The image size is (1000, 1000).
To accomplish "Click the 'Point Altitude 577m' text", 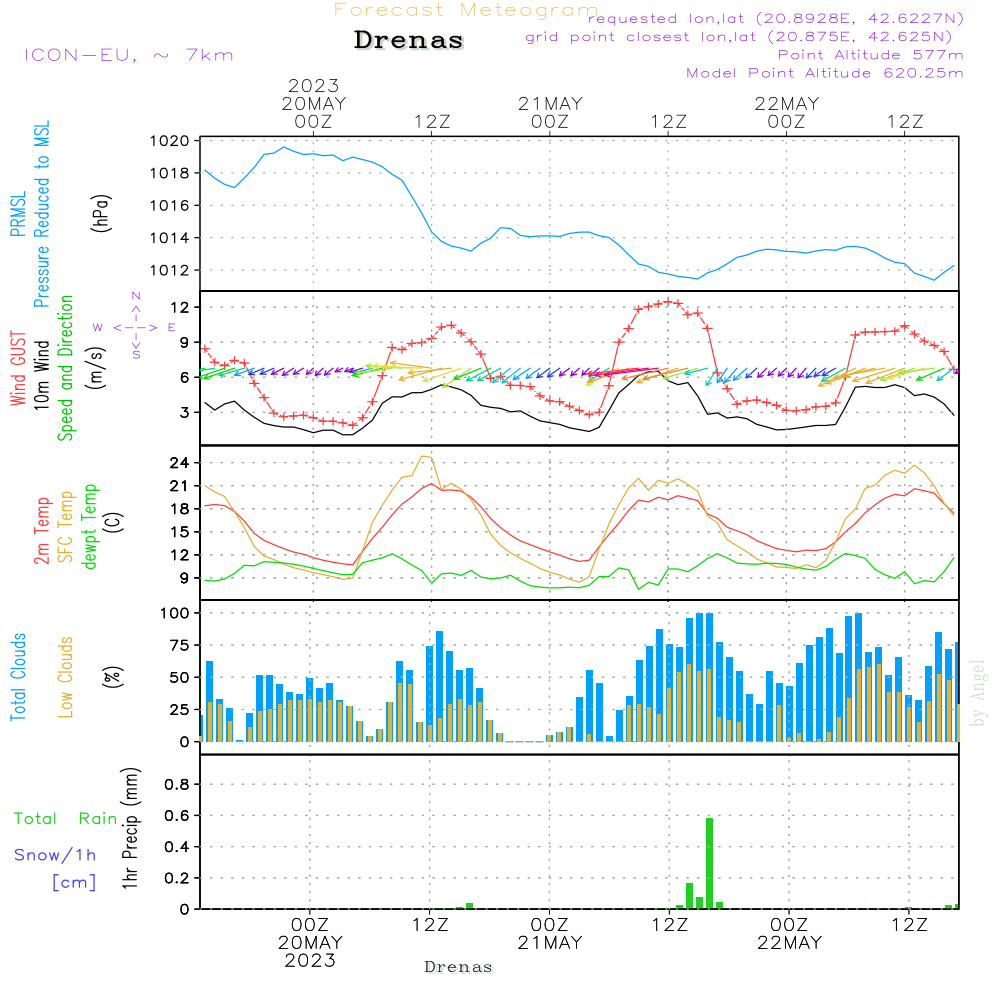I will pyautogui.click(x=870, y=55).
